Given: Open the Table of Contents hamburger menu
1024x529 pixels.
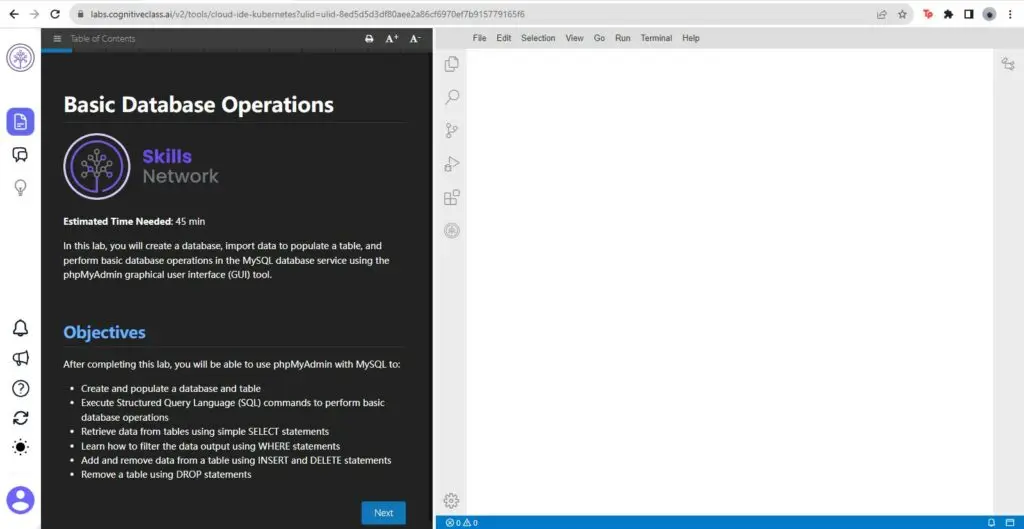Looking at the screenshot, I should [x=57, y=39].
